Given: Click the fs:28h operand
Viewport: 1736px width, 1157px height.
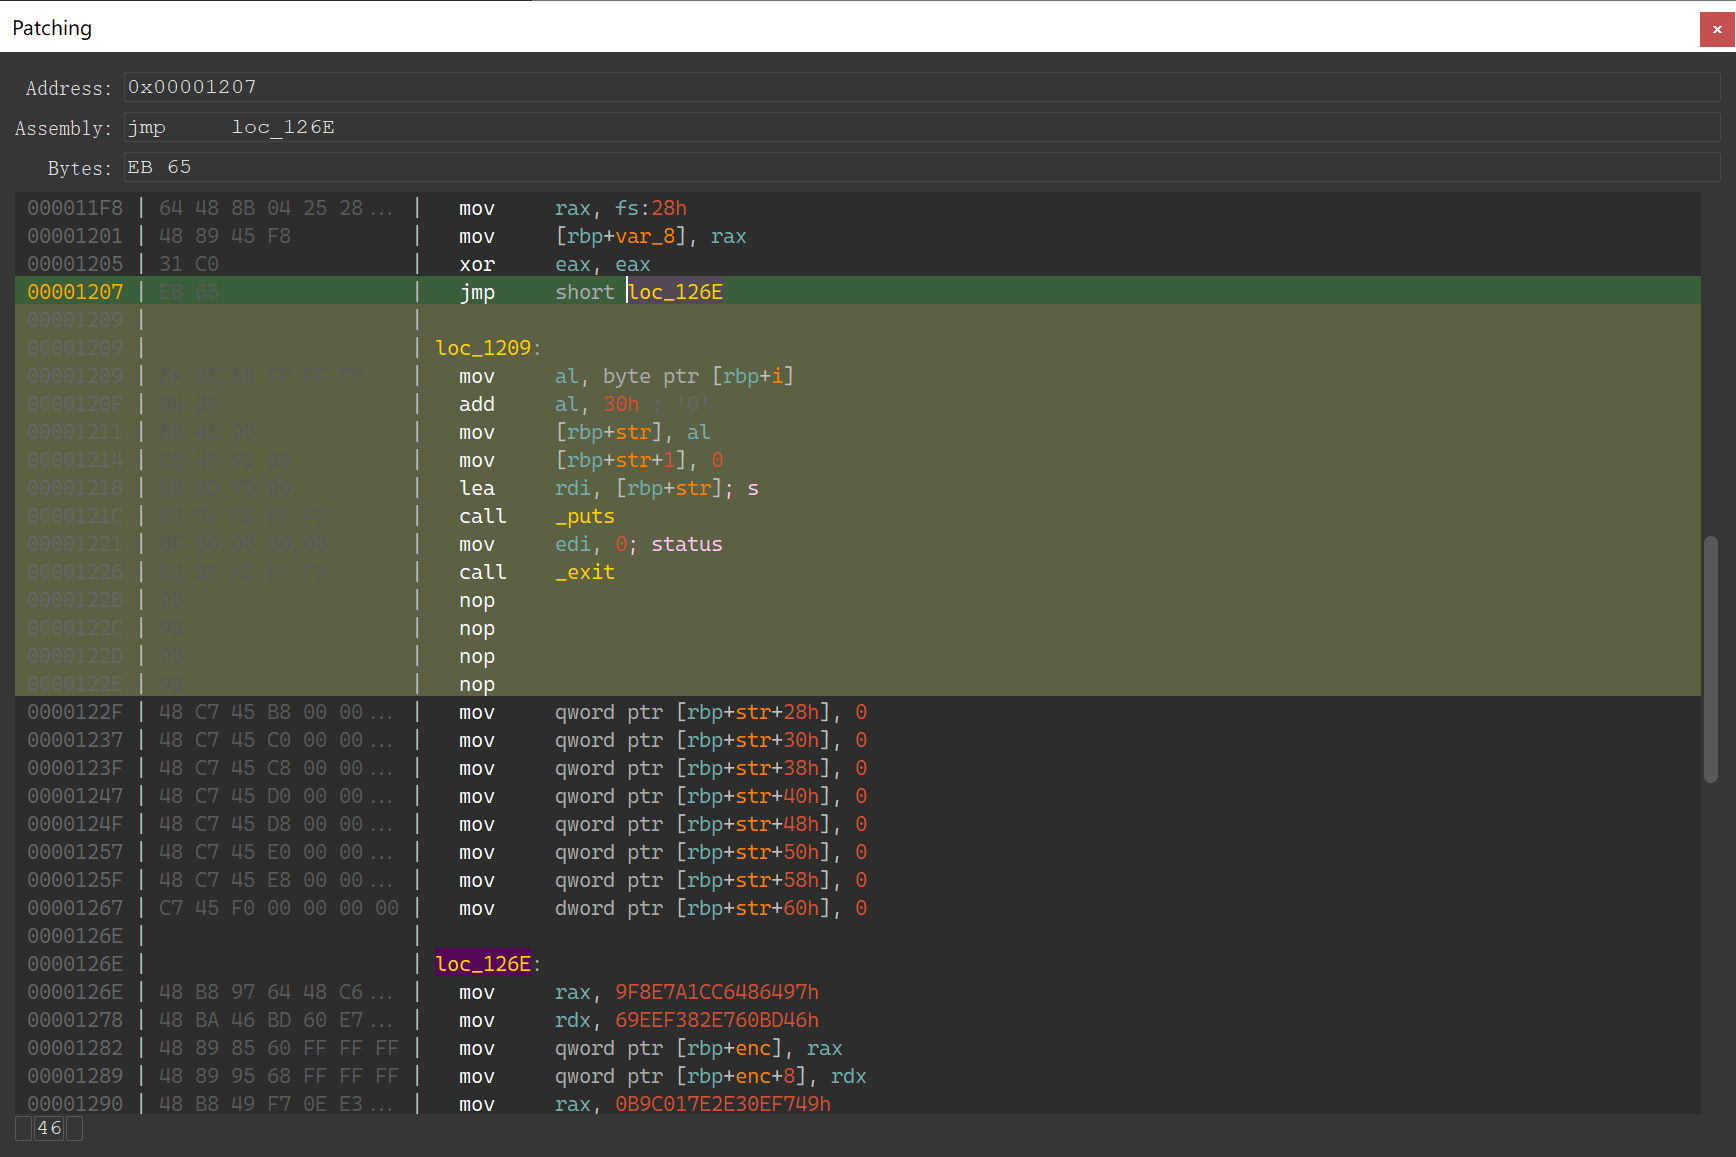Looking at the screenshot, I should pyautogui.click(x=651, y=208).
